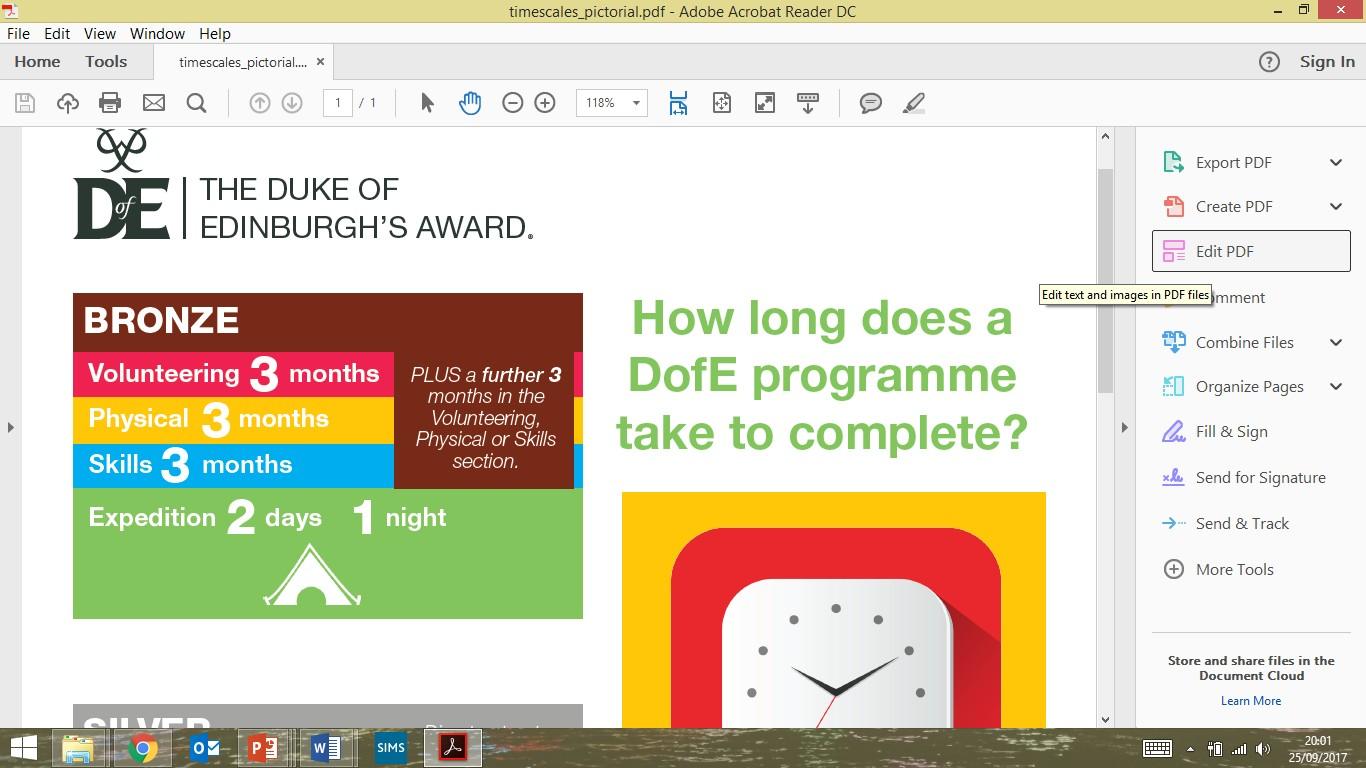Open the File menu

pyautogui.click(x=18, y=33)
